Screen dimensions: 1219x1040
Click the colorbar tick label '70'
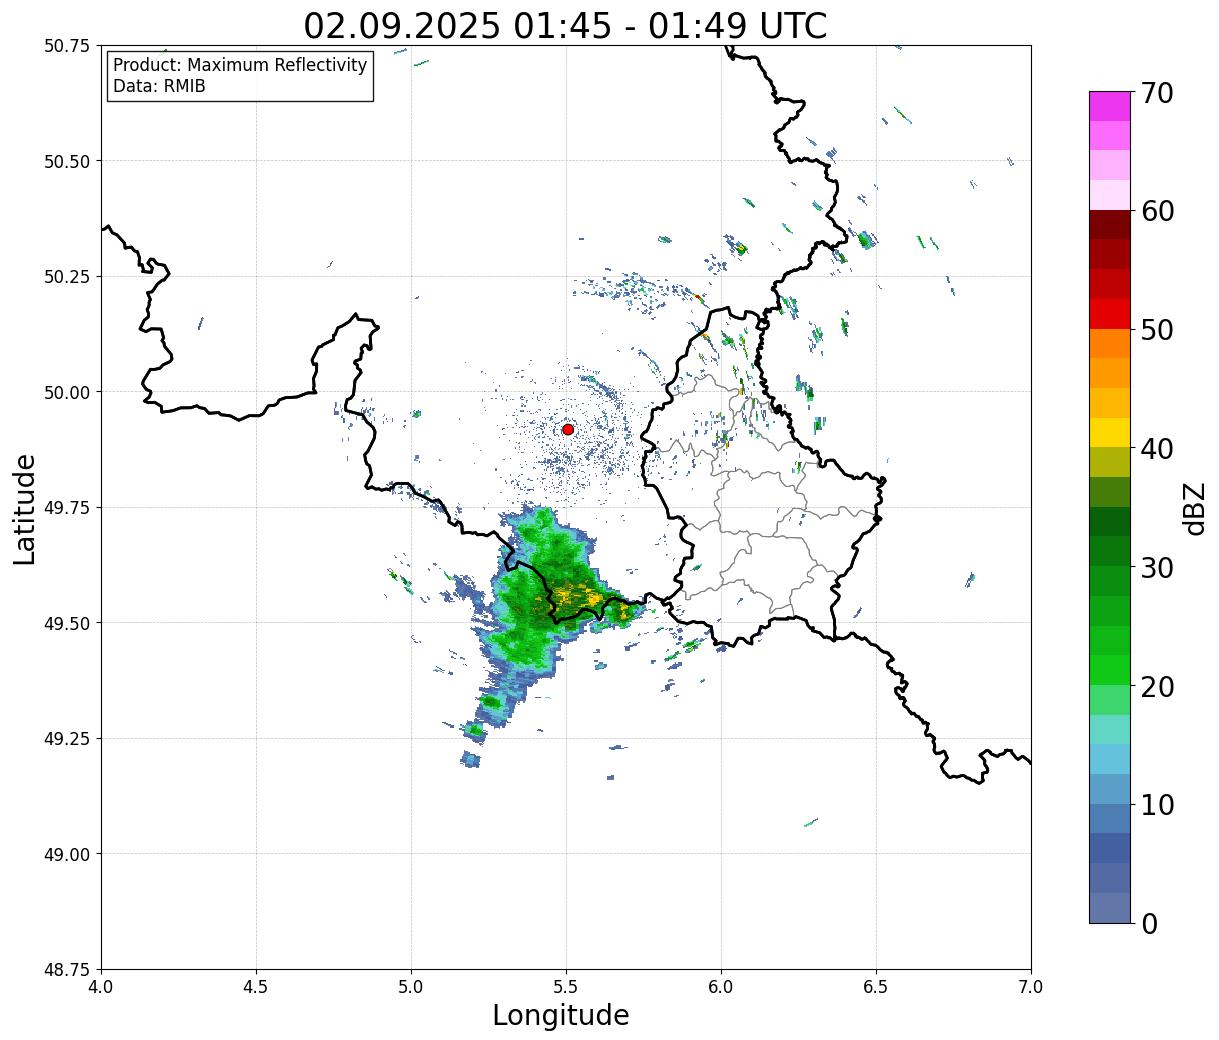pyautogui.click(x=1157, y=93)
